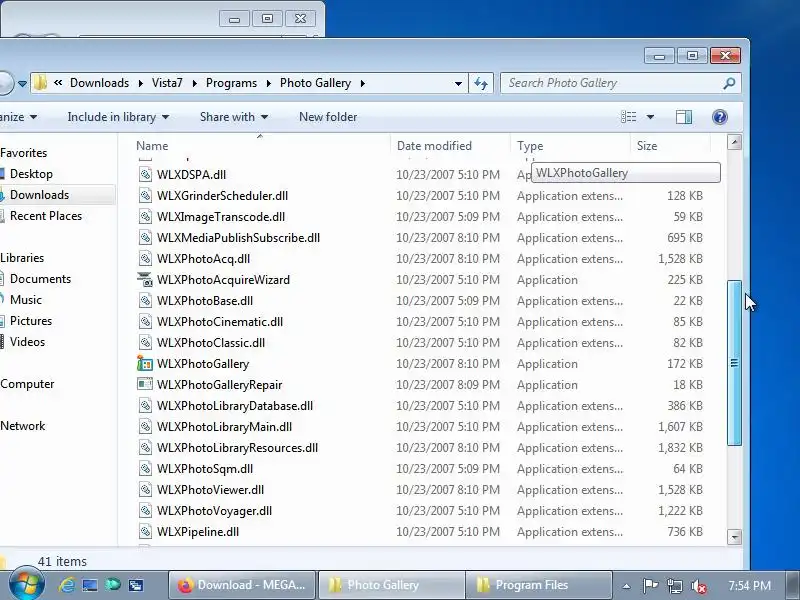800x600 pixels.
Task: Open Music library
Action: point(26,300)
